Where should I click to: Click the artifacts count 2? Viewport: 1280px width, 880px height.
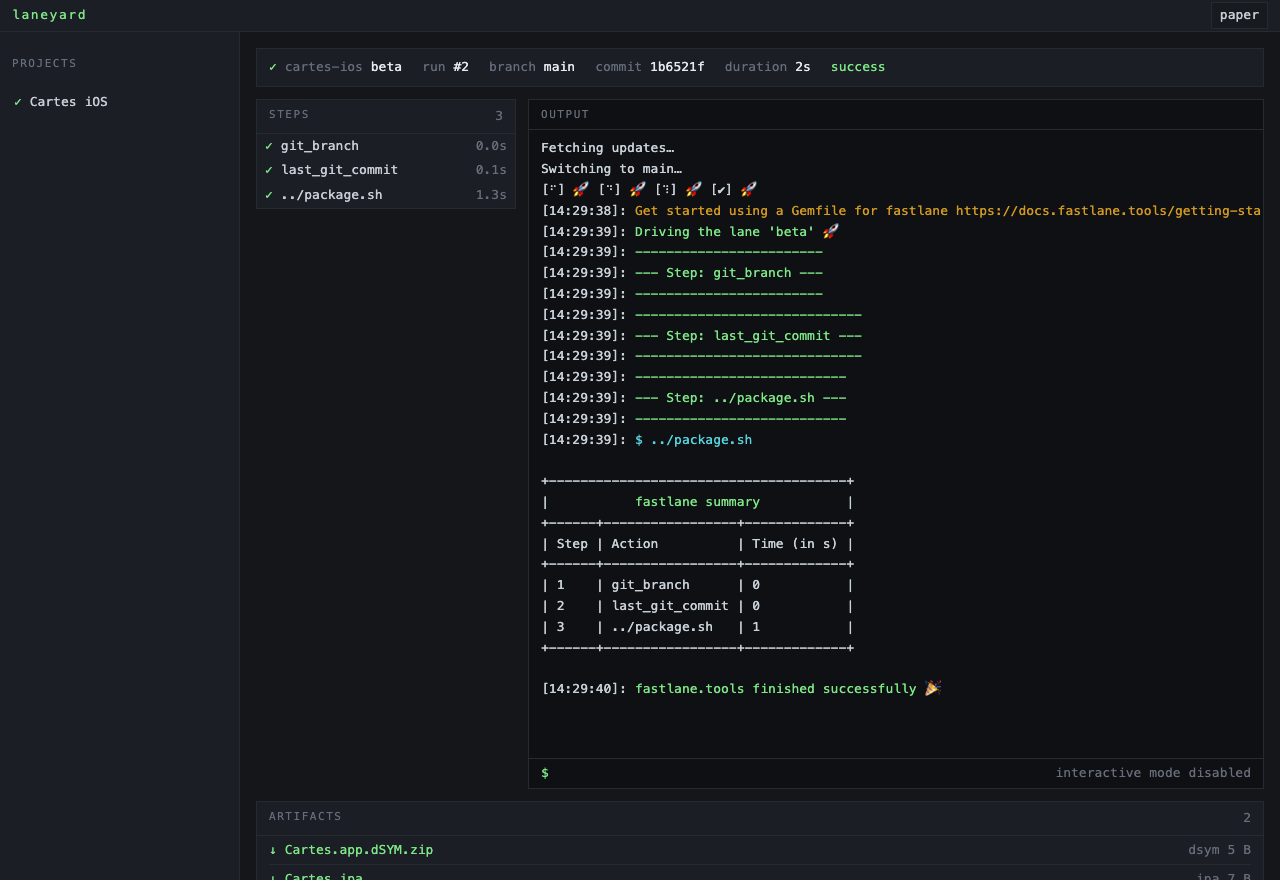(x=1247, y=818)
